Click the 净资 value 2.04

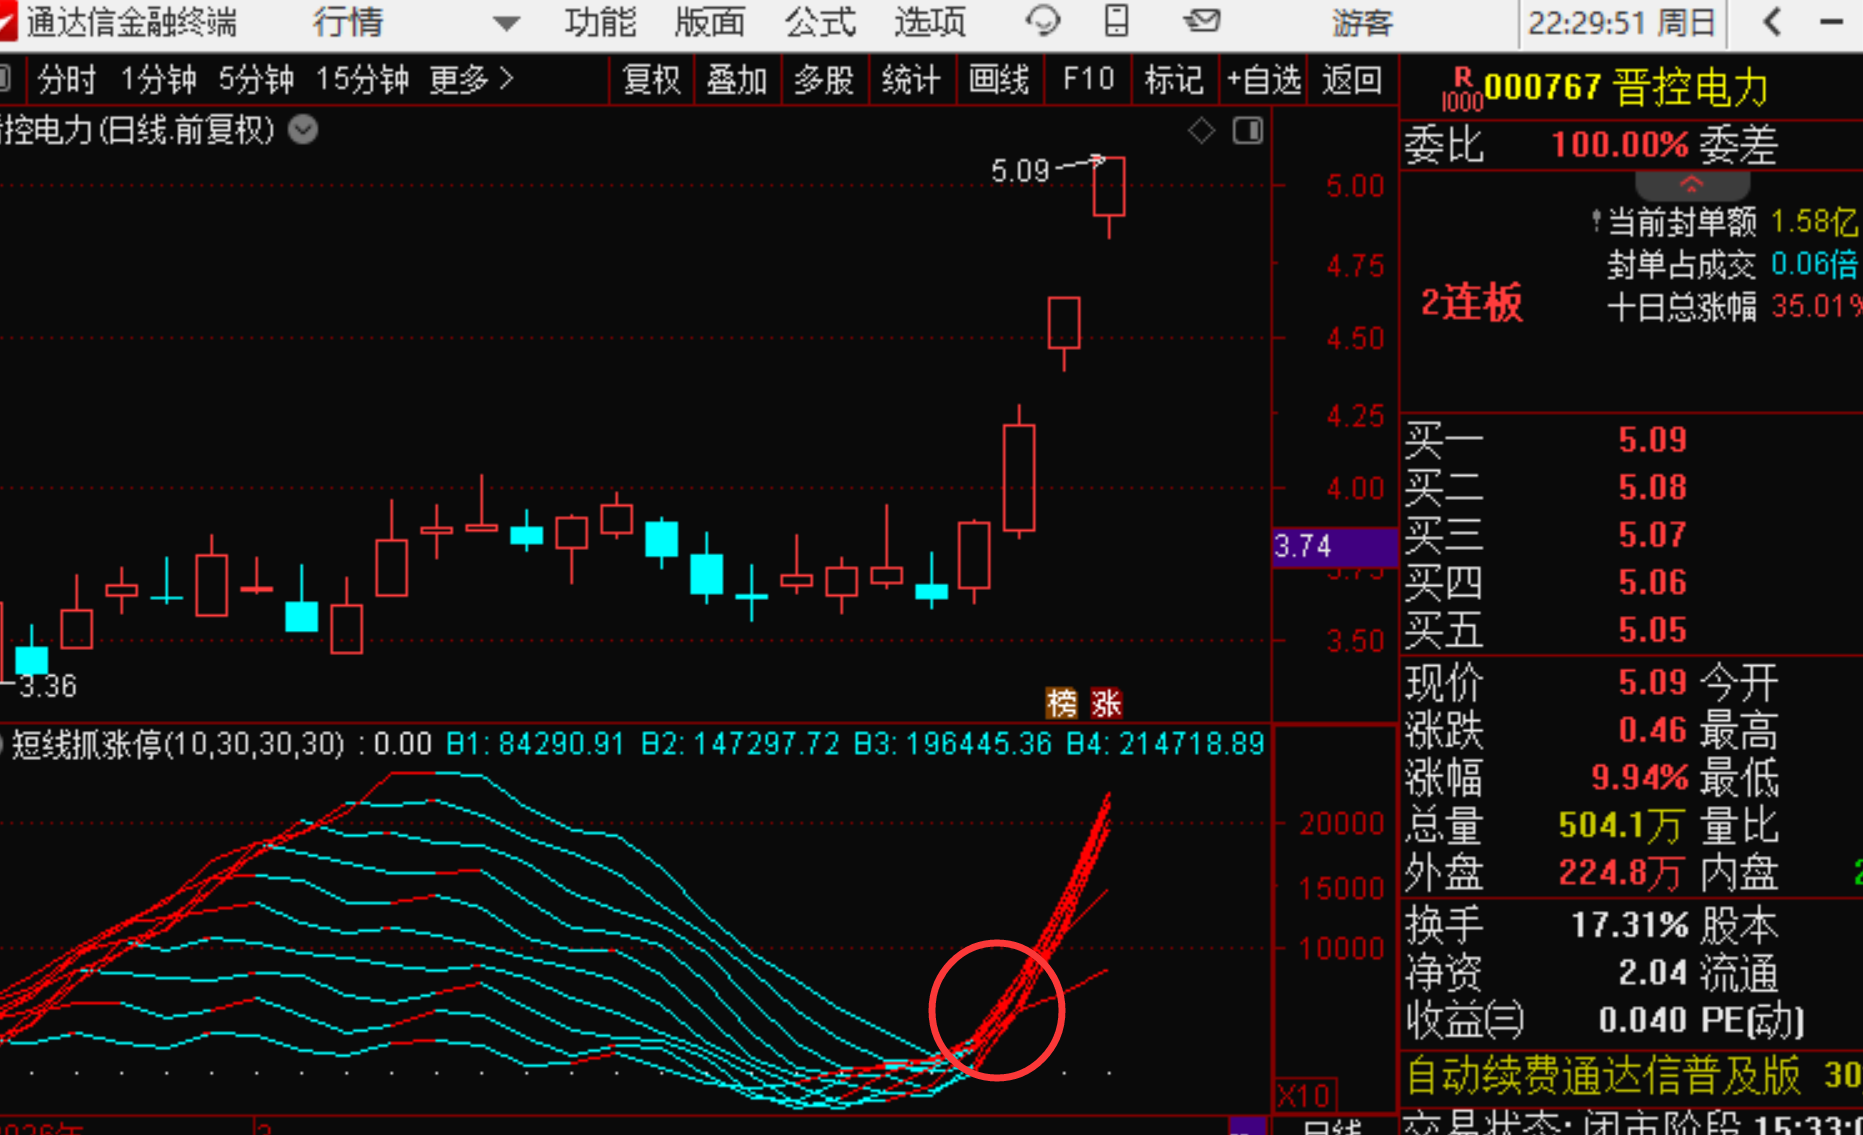click(x=1652, y=972)
